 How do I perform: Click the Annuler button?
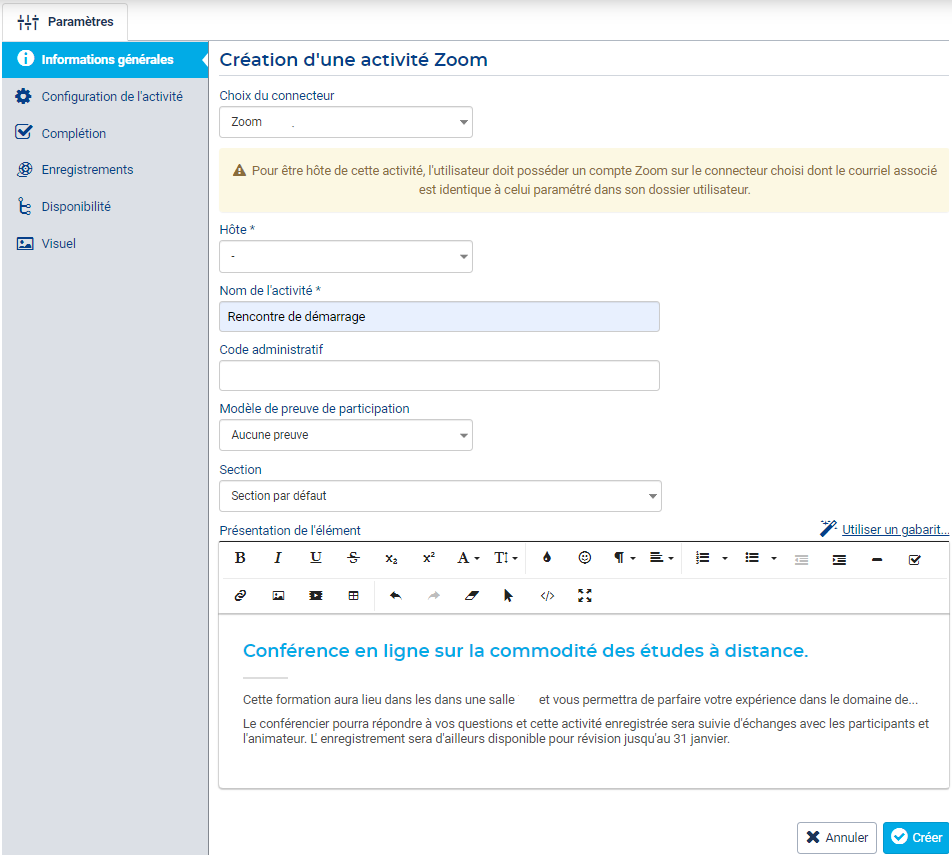(837, 837)
